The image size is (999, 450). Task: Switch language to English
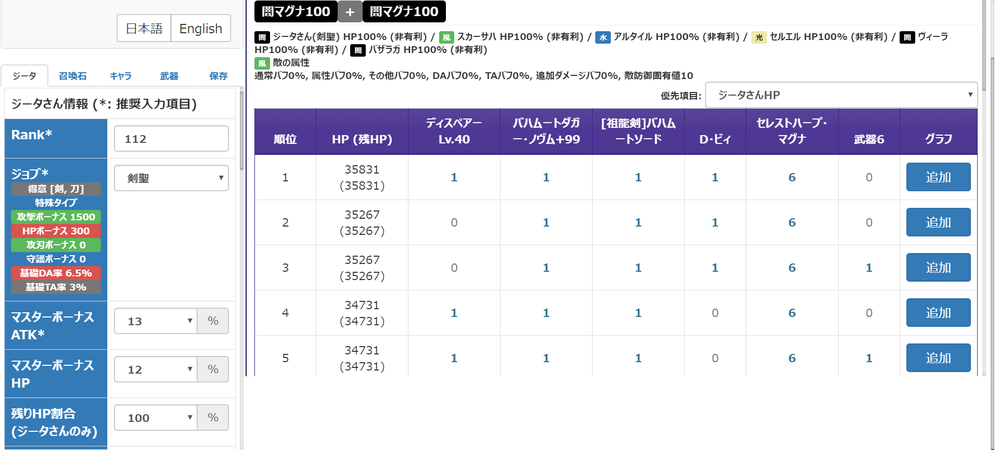[x=200, y=29]
